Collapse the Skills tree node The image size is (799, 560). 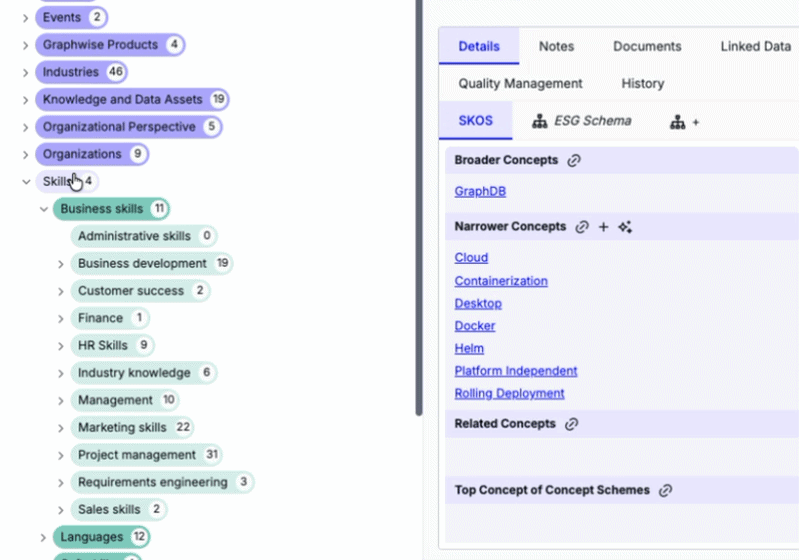[x=26, y=182]
